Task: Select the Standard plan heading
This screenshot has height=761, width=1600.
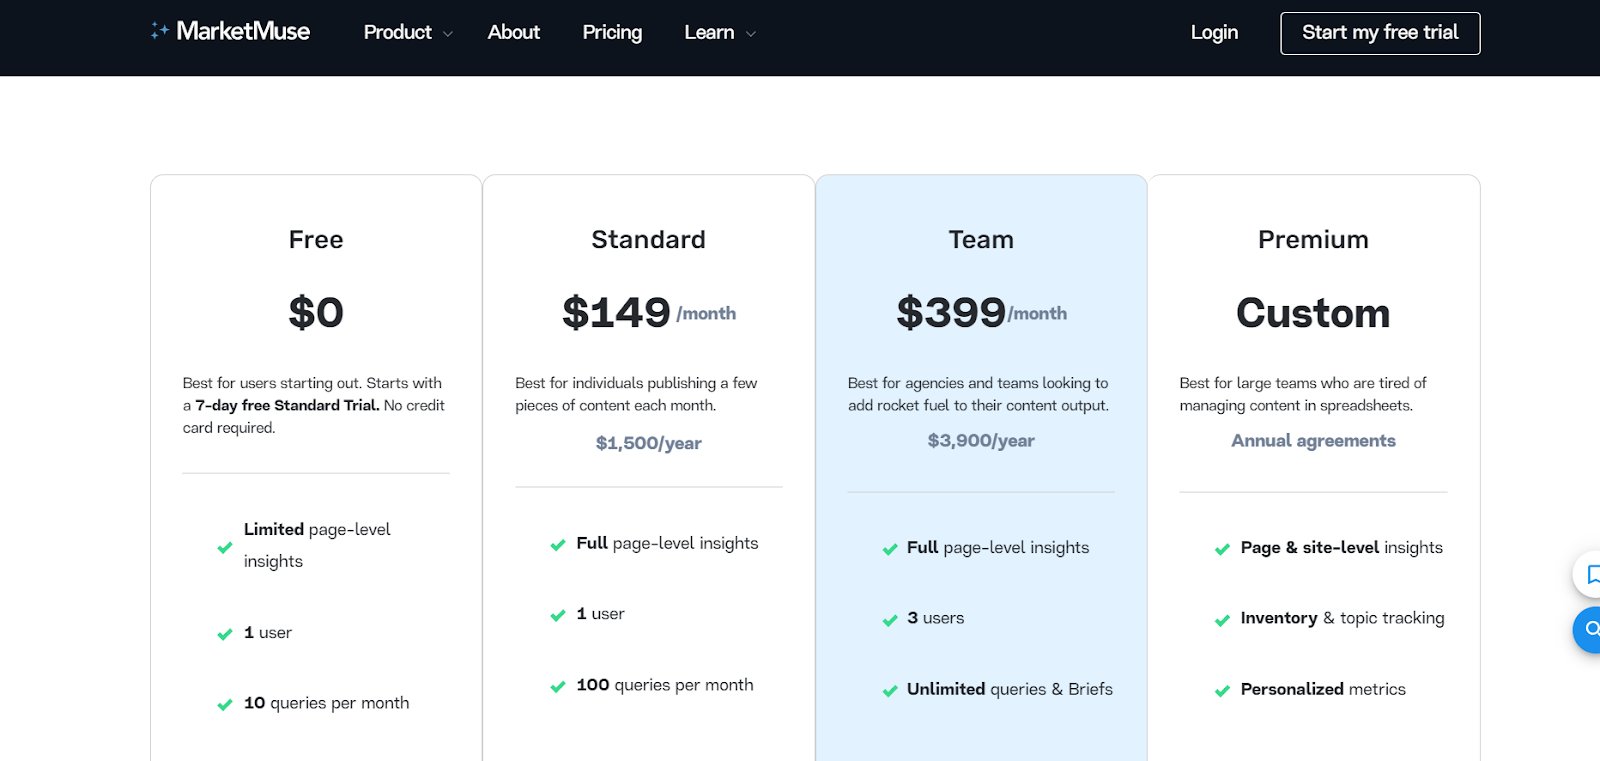Action: [x=648, y=240]
